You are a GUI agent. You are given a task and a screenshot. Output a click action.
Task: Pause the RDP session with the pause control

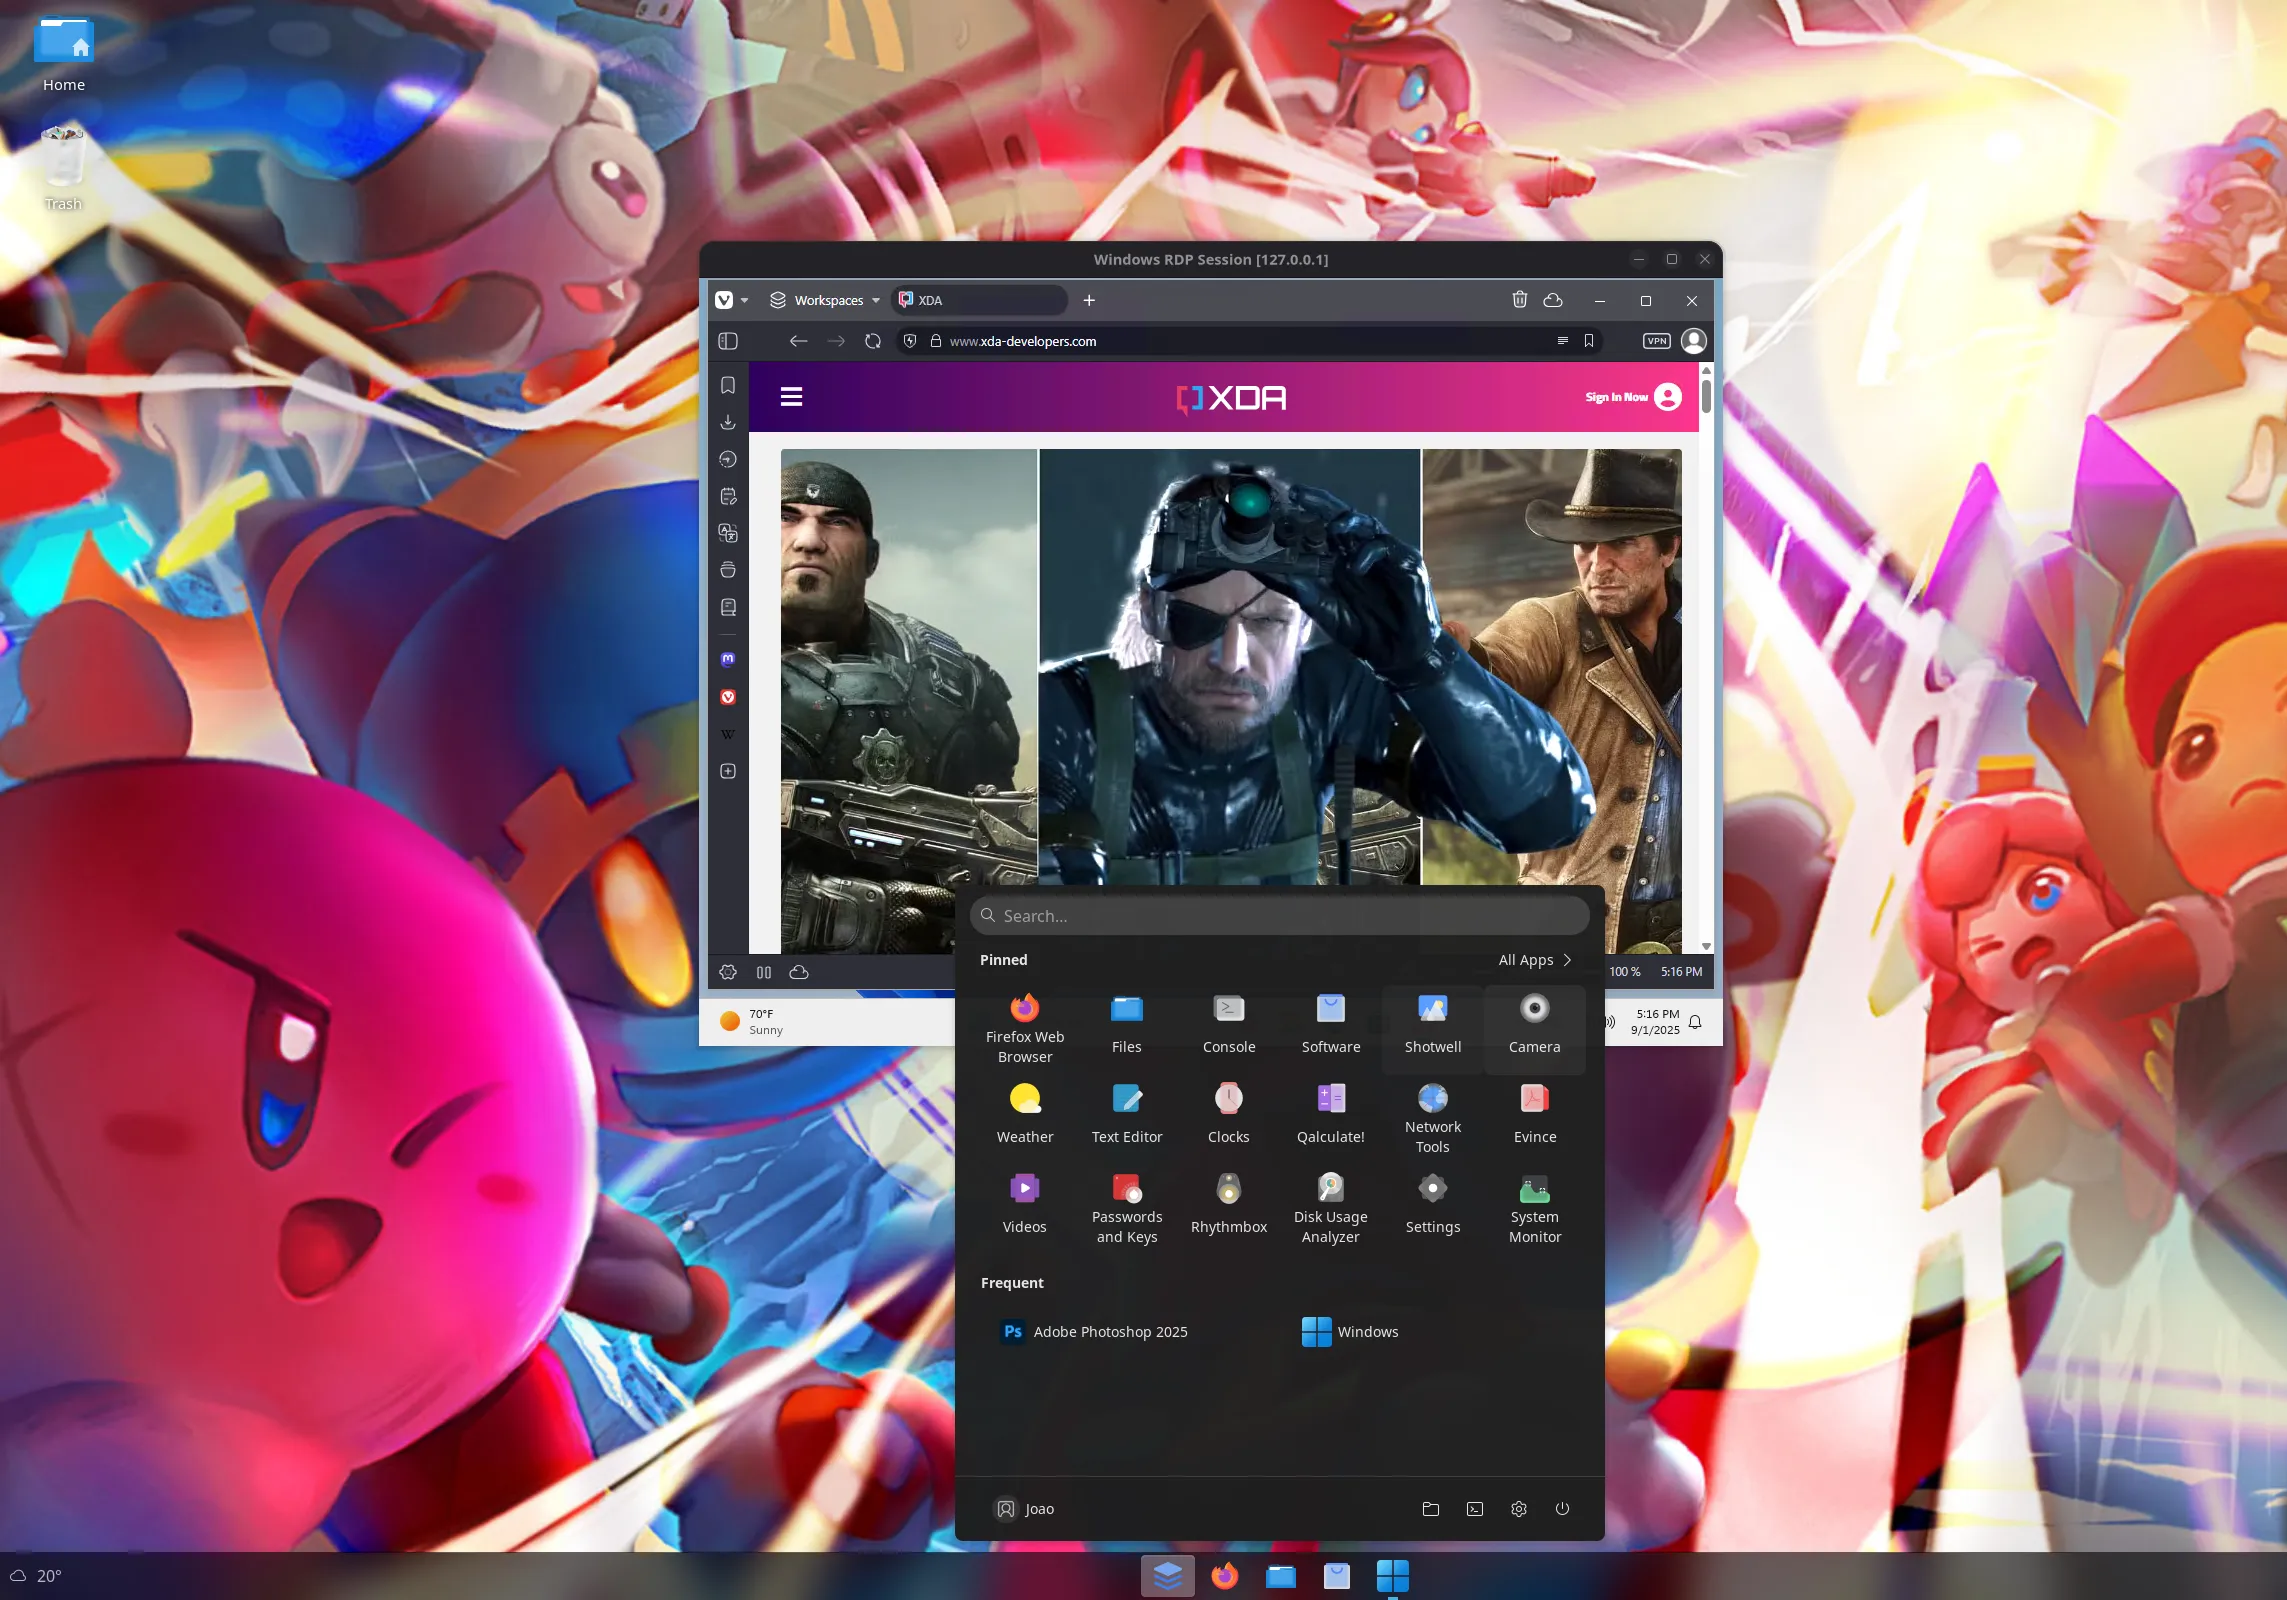(x=764, y=971)
